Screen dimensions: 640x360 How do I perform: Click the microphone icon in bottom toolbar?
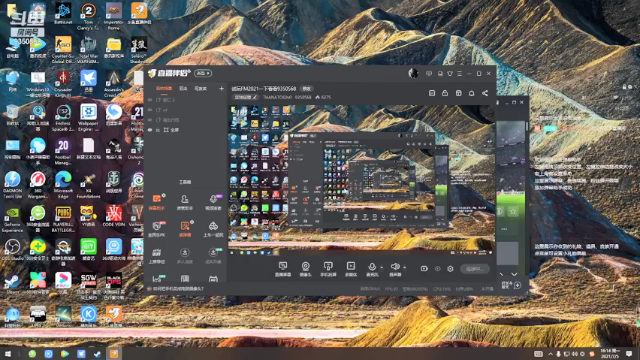click(x=372, y=267)
